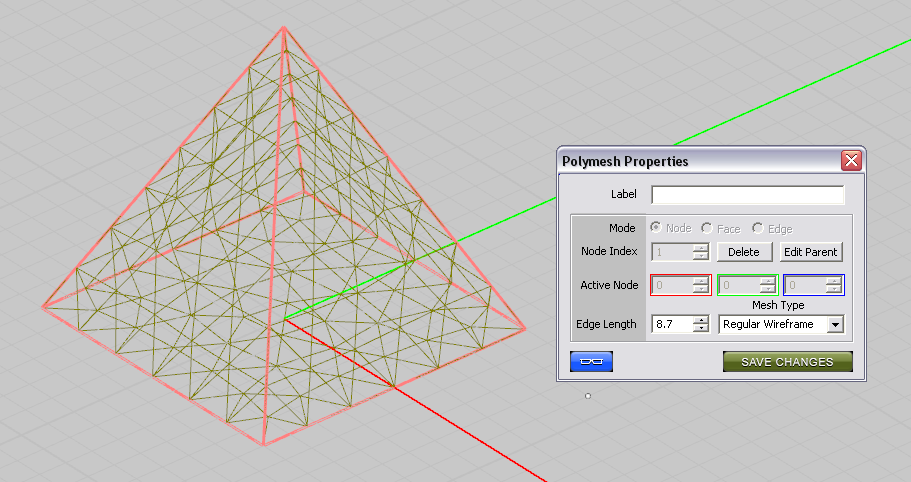The height and width of the screenshot is (482, 911).
Task: Decrement the blue Active Node Z spinner
Action: pos(834,289)
